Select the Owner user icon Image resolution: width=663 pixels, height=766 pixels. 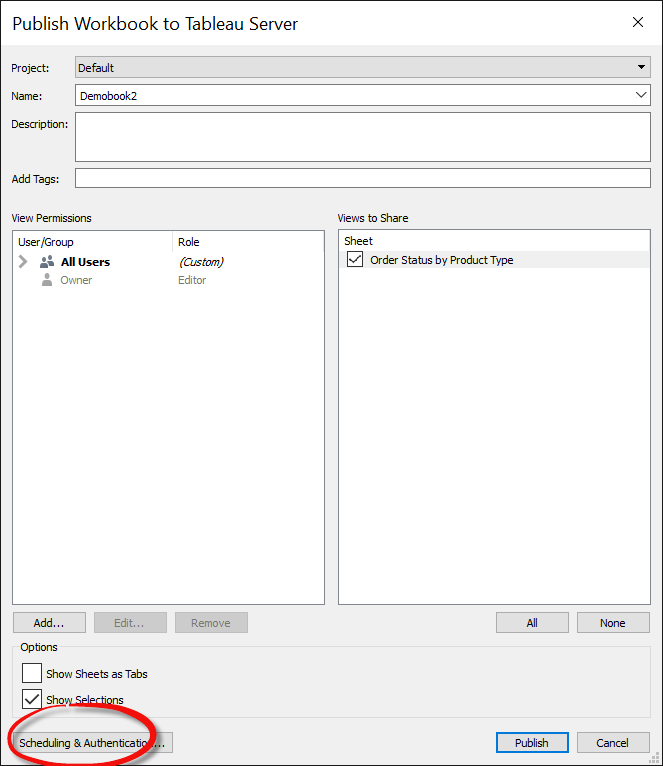tap(47, 280)
